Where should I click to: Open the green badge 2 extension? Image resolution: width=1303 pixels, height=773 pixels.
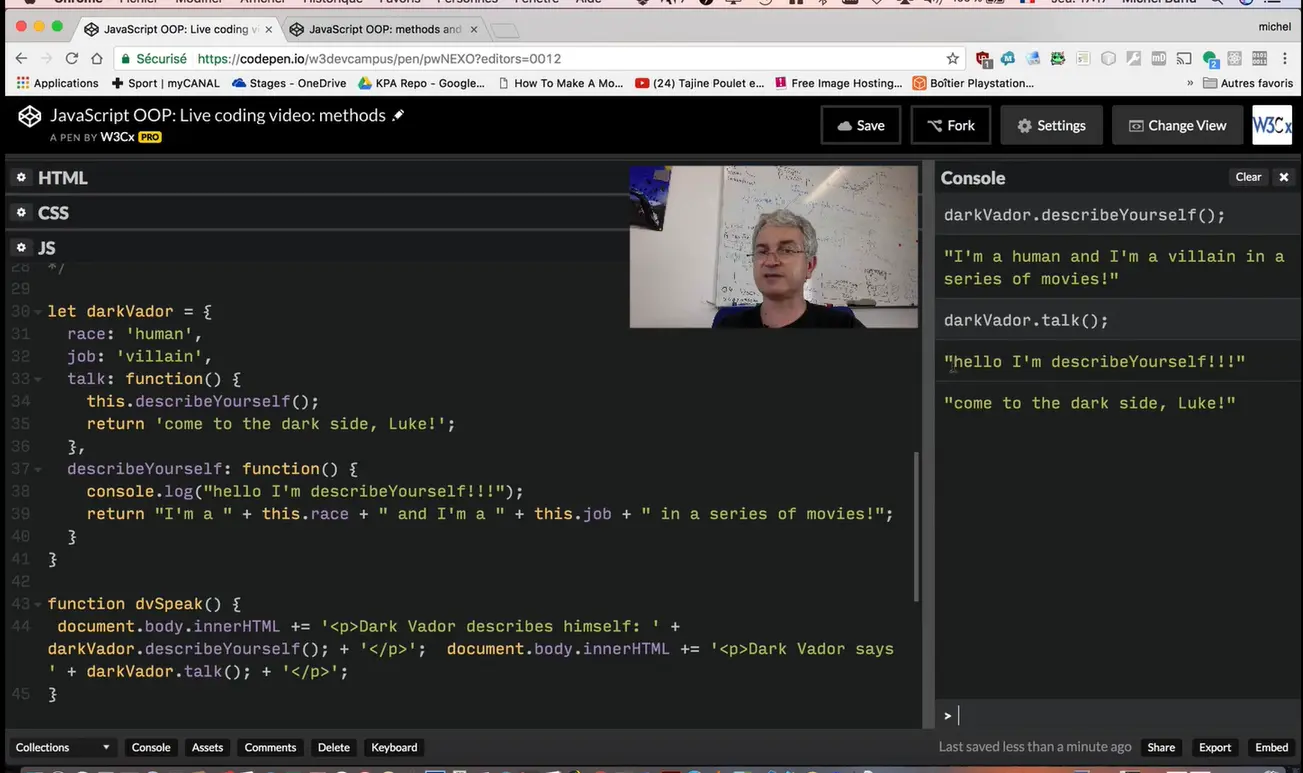click(1210, 60)
